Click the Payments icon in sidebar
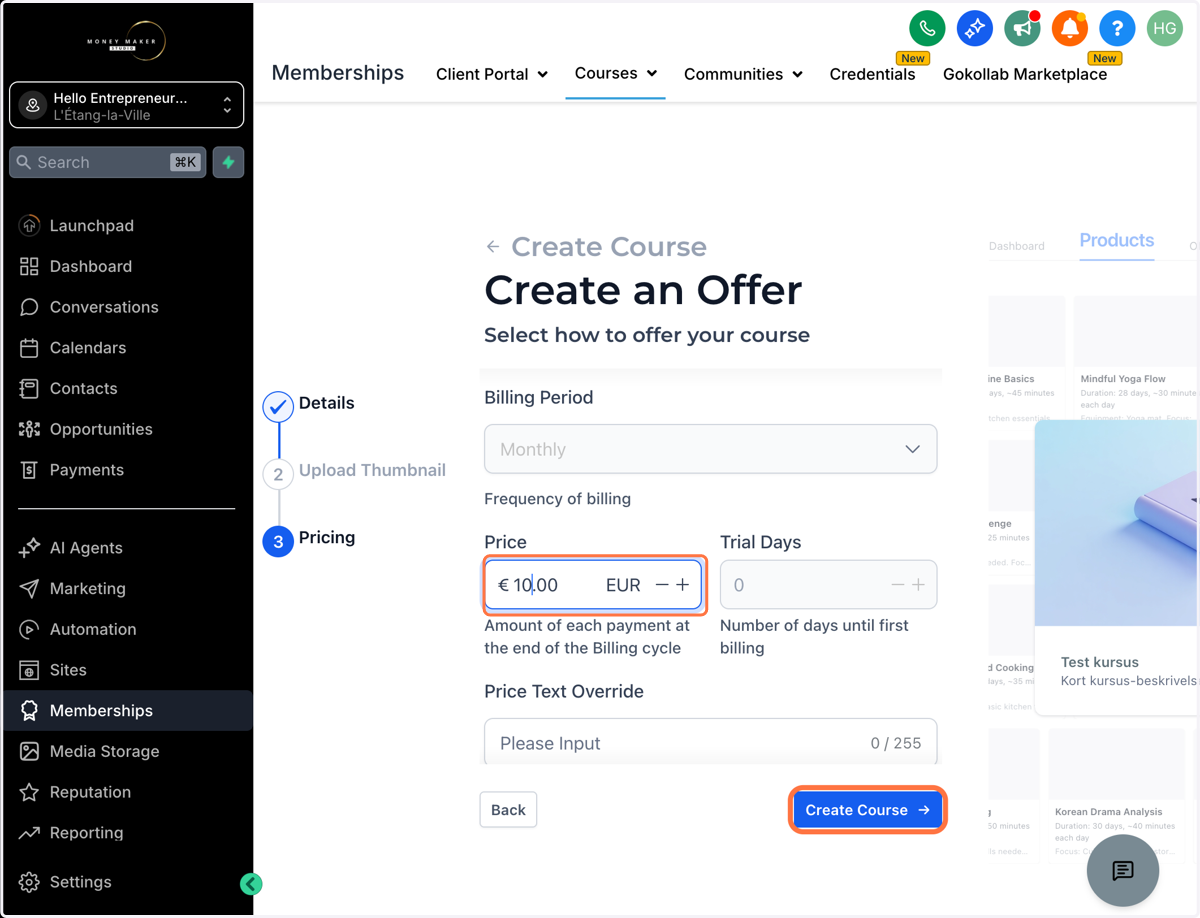Screen dimensions: 1200x918 point(29,470)
